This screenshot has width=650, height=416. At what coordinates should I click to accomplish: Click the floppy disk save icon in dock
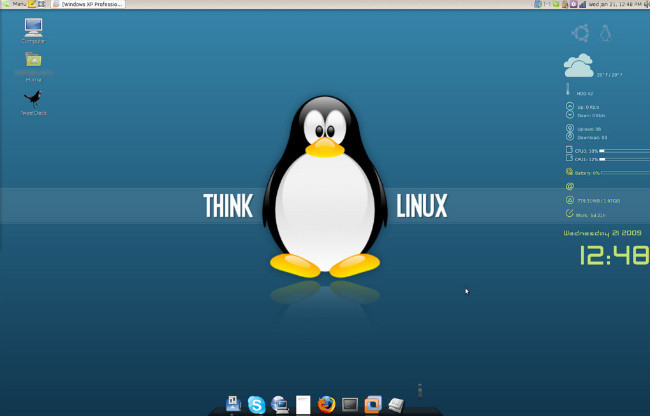[233, 404]
